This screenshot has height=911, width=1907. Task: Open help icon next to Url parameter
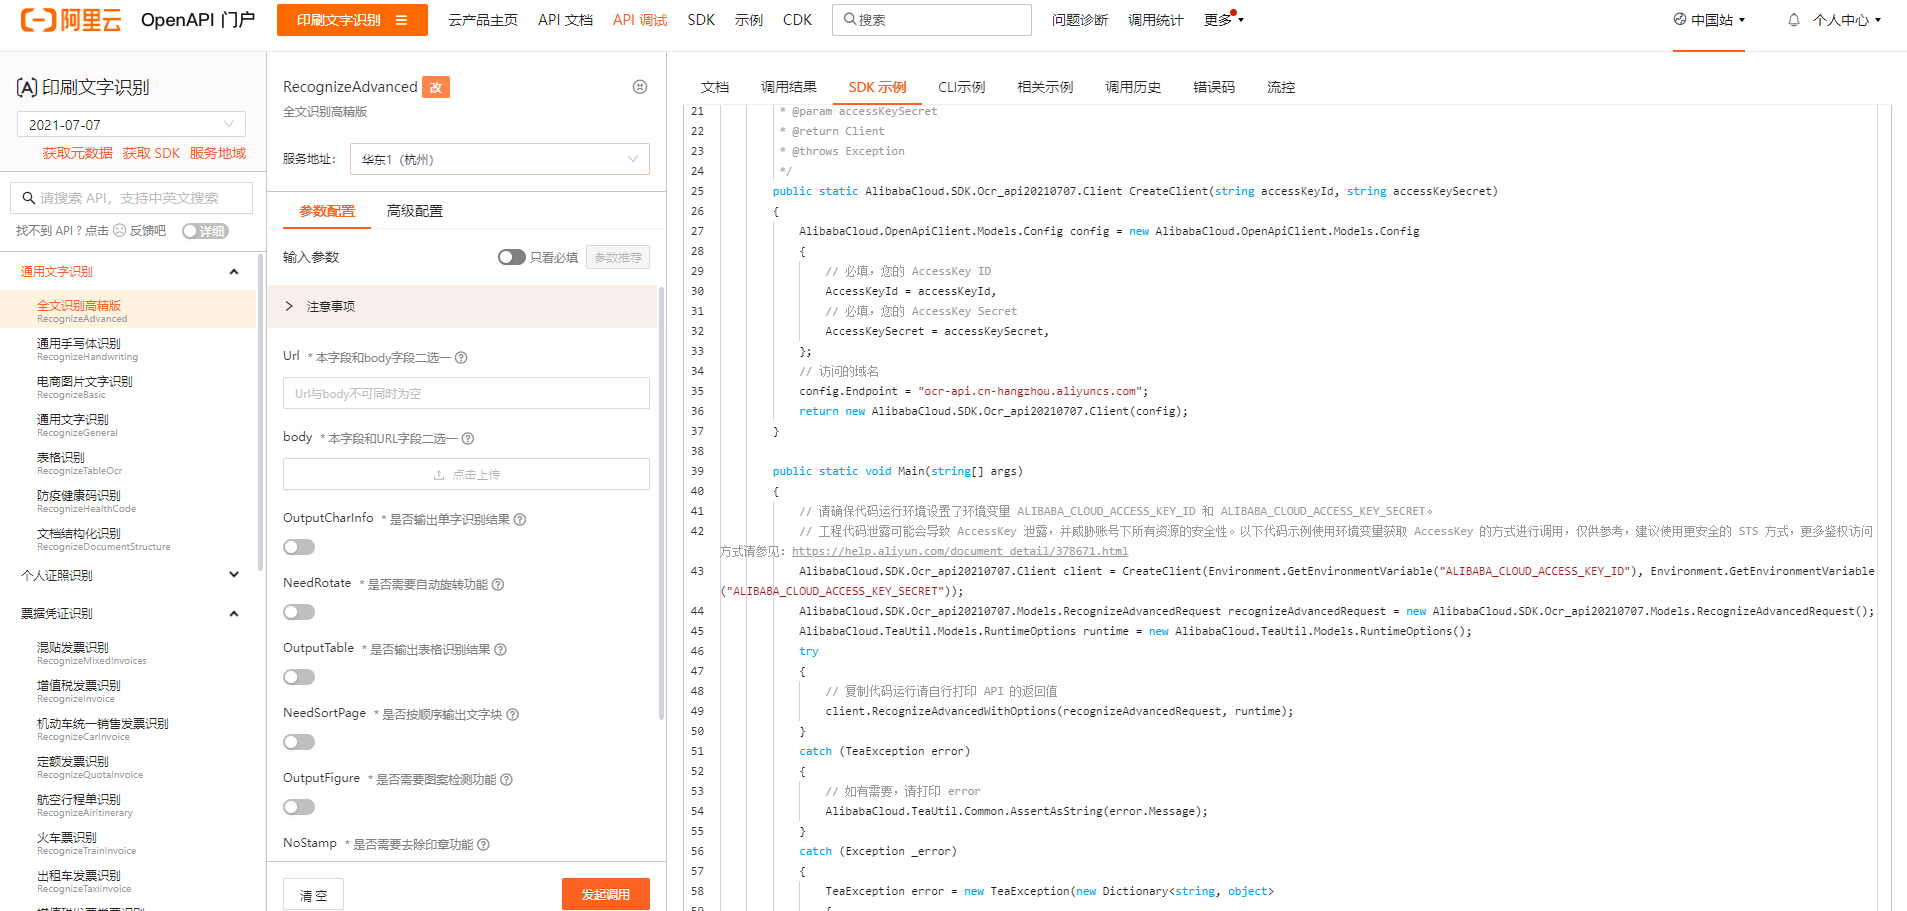click(461, 358)
